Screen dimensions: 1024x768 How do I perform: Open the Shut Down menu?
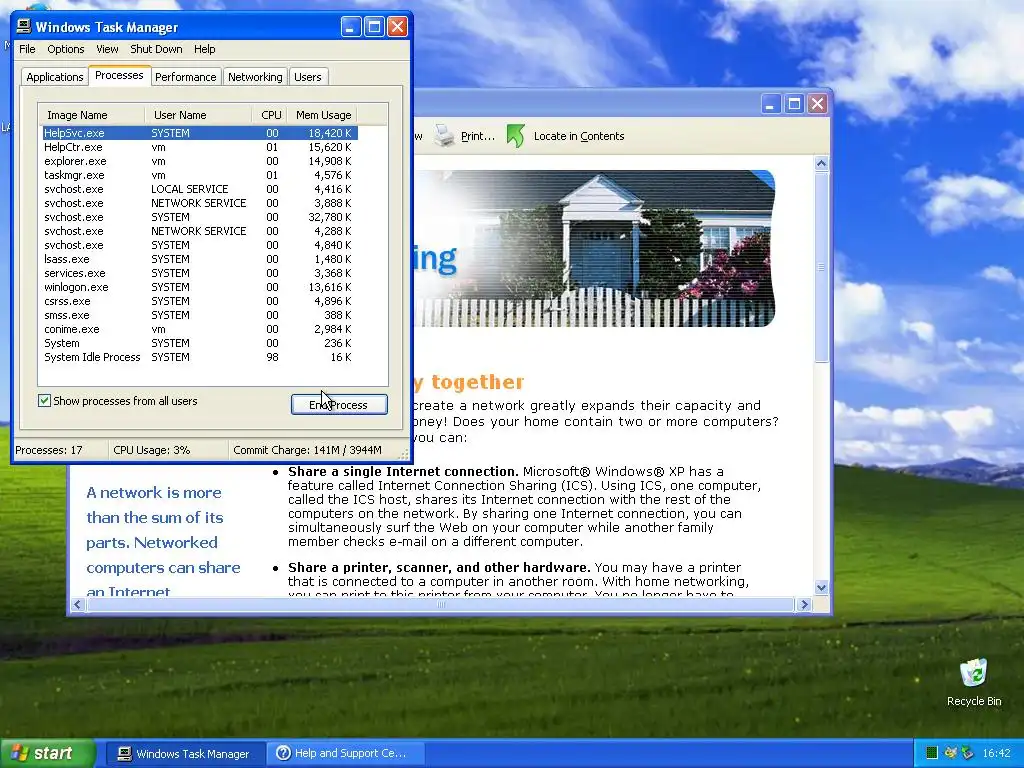click(x=156, y=49)
